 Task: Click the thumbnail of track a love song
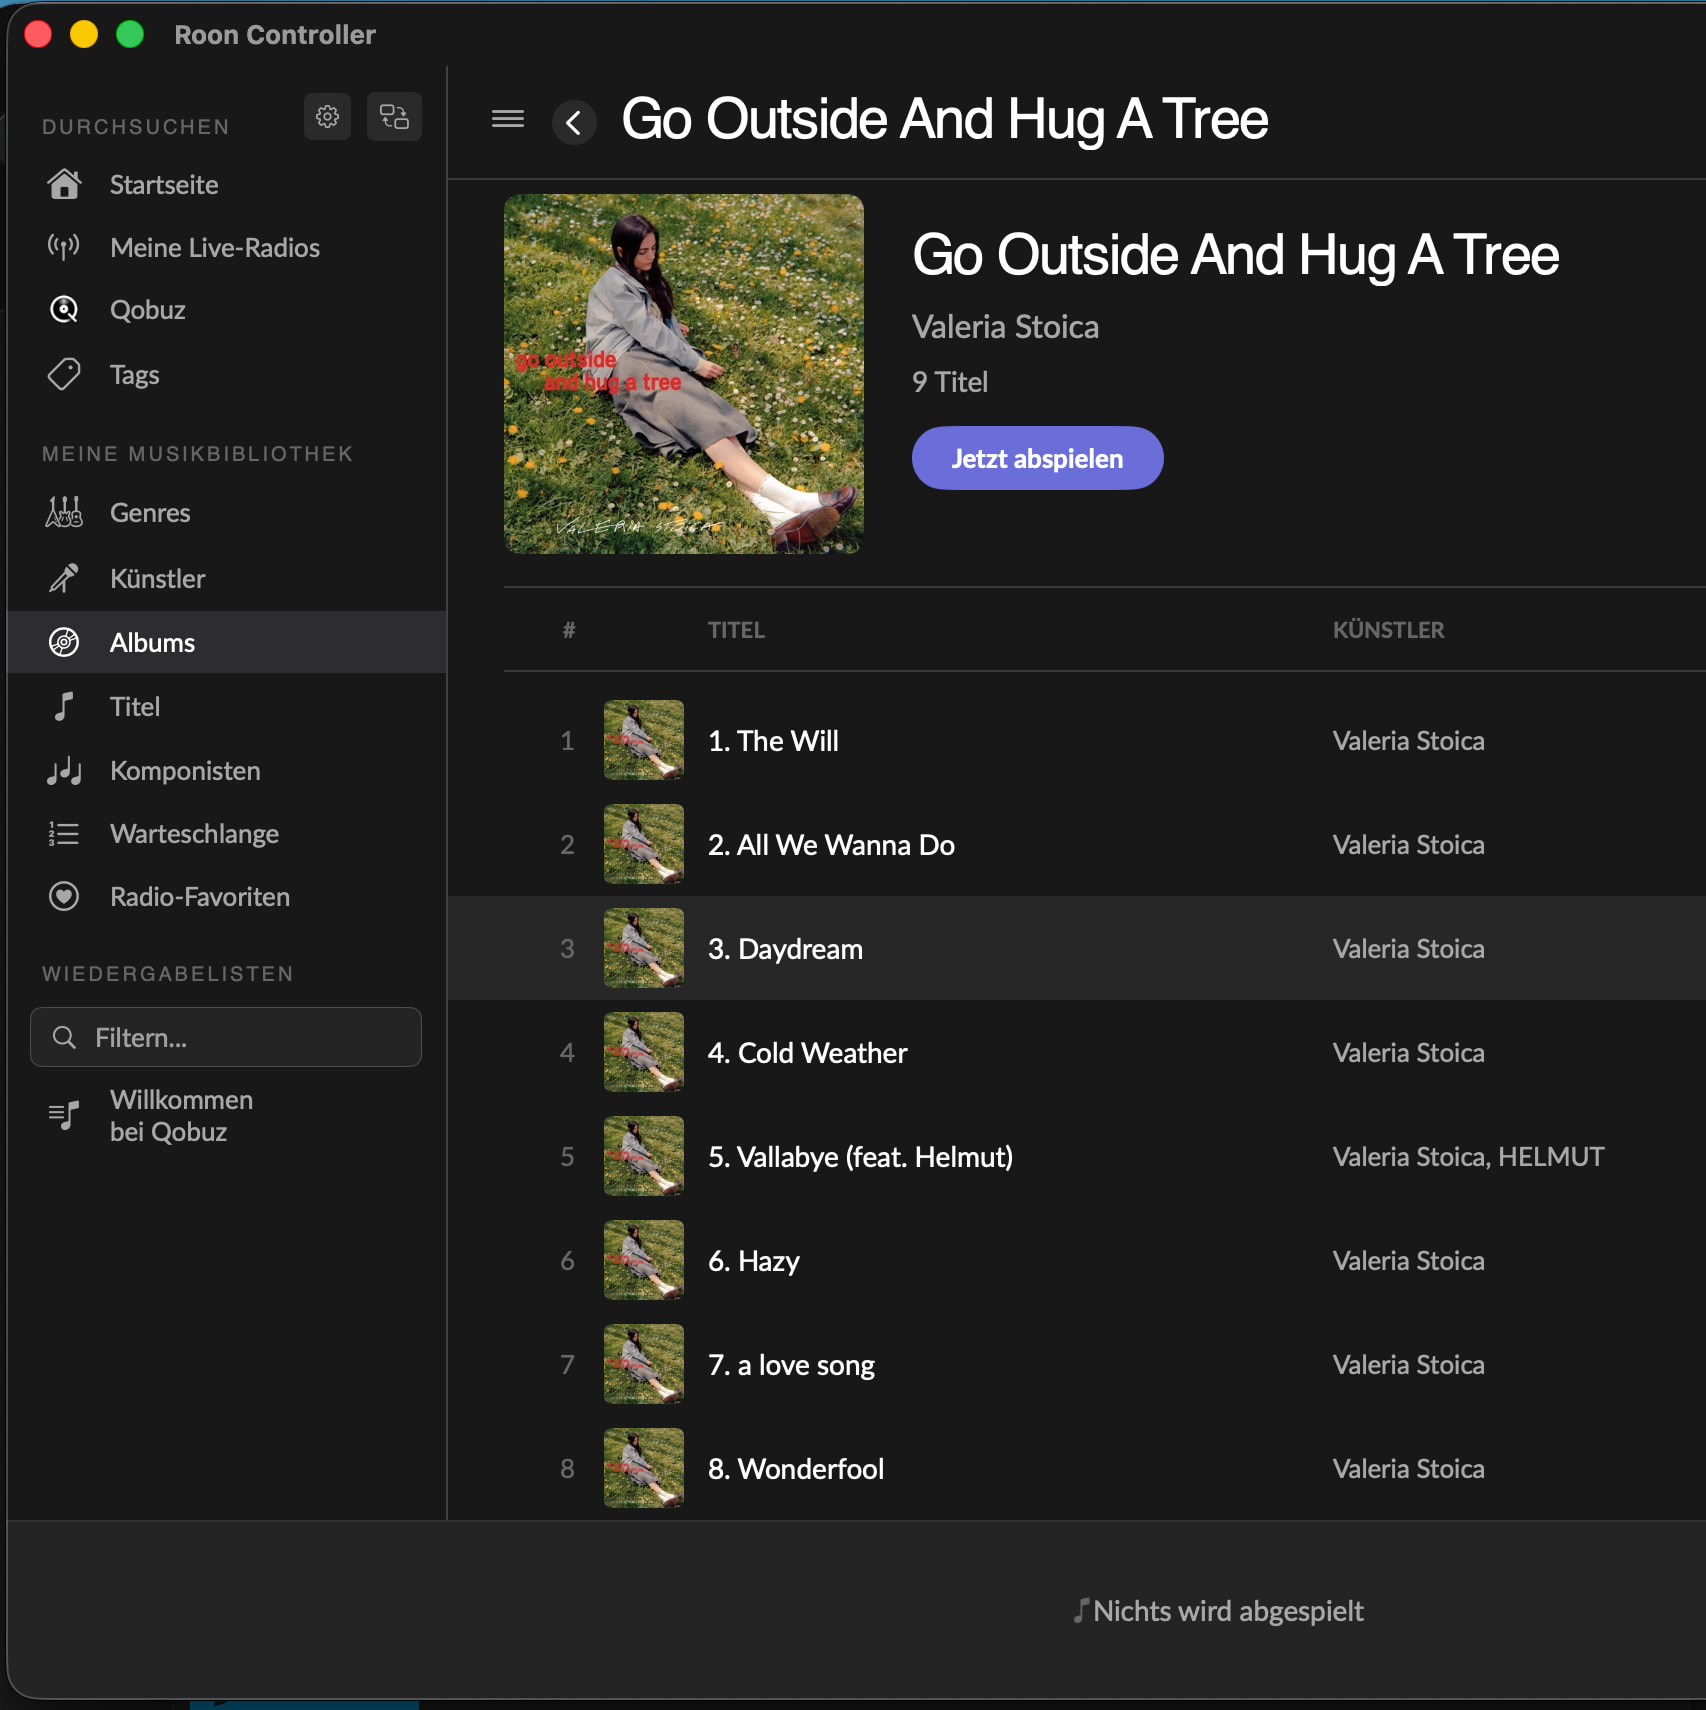tap(644, 1364)
